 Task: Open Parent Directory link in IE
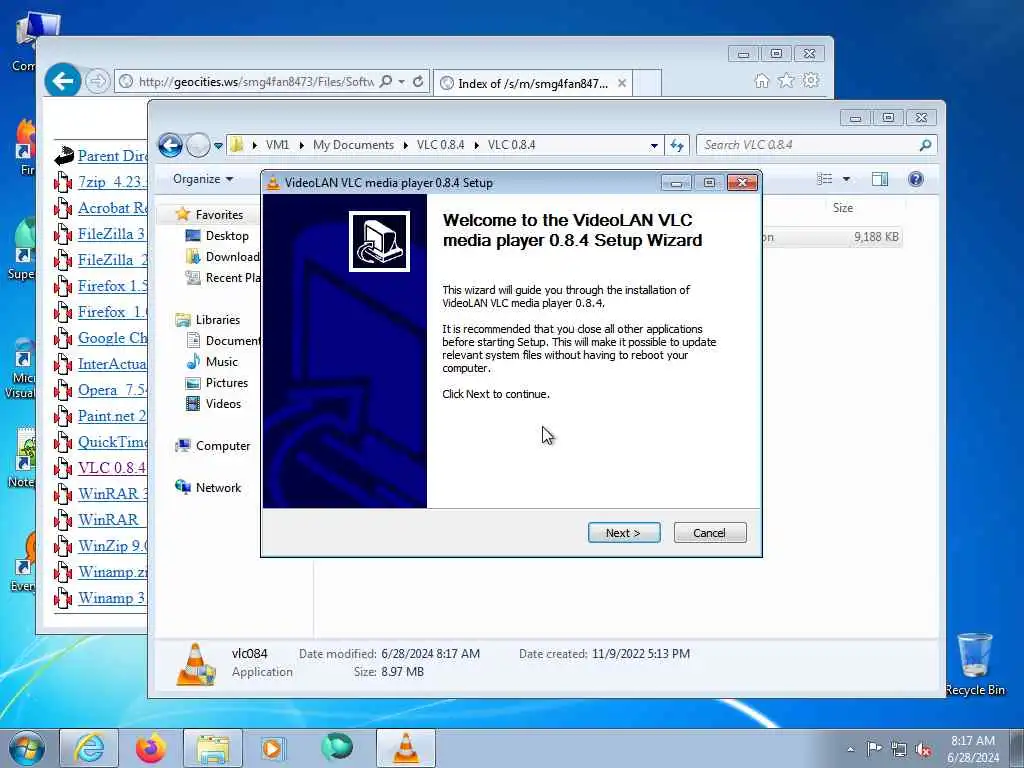point(112,155)
